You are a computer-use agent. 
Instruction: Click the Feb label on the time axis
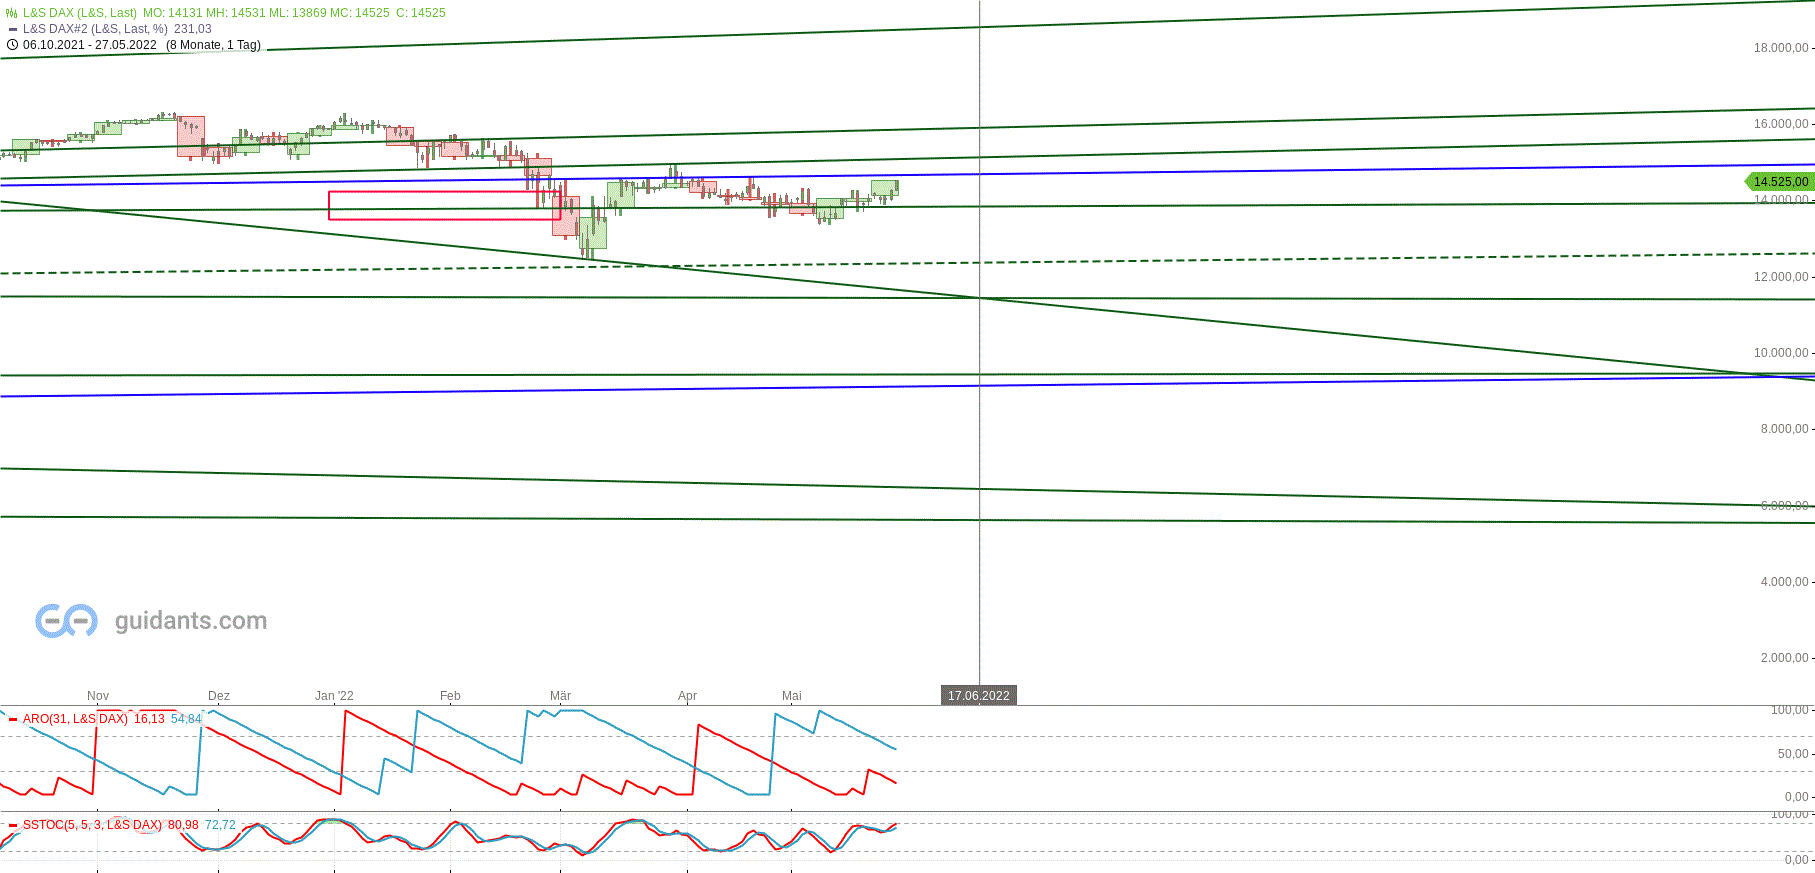click(x=450, y=696)
